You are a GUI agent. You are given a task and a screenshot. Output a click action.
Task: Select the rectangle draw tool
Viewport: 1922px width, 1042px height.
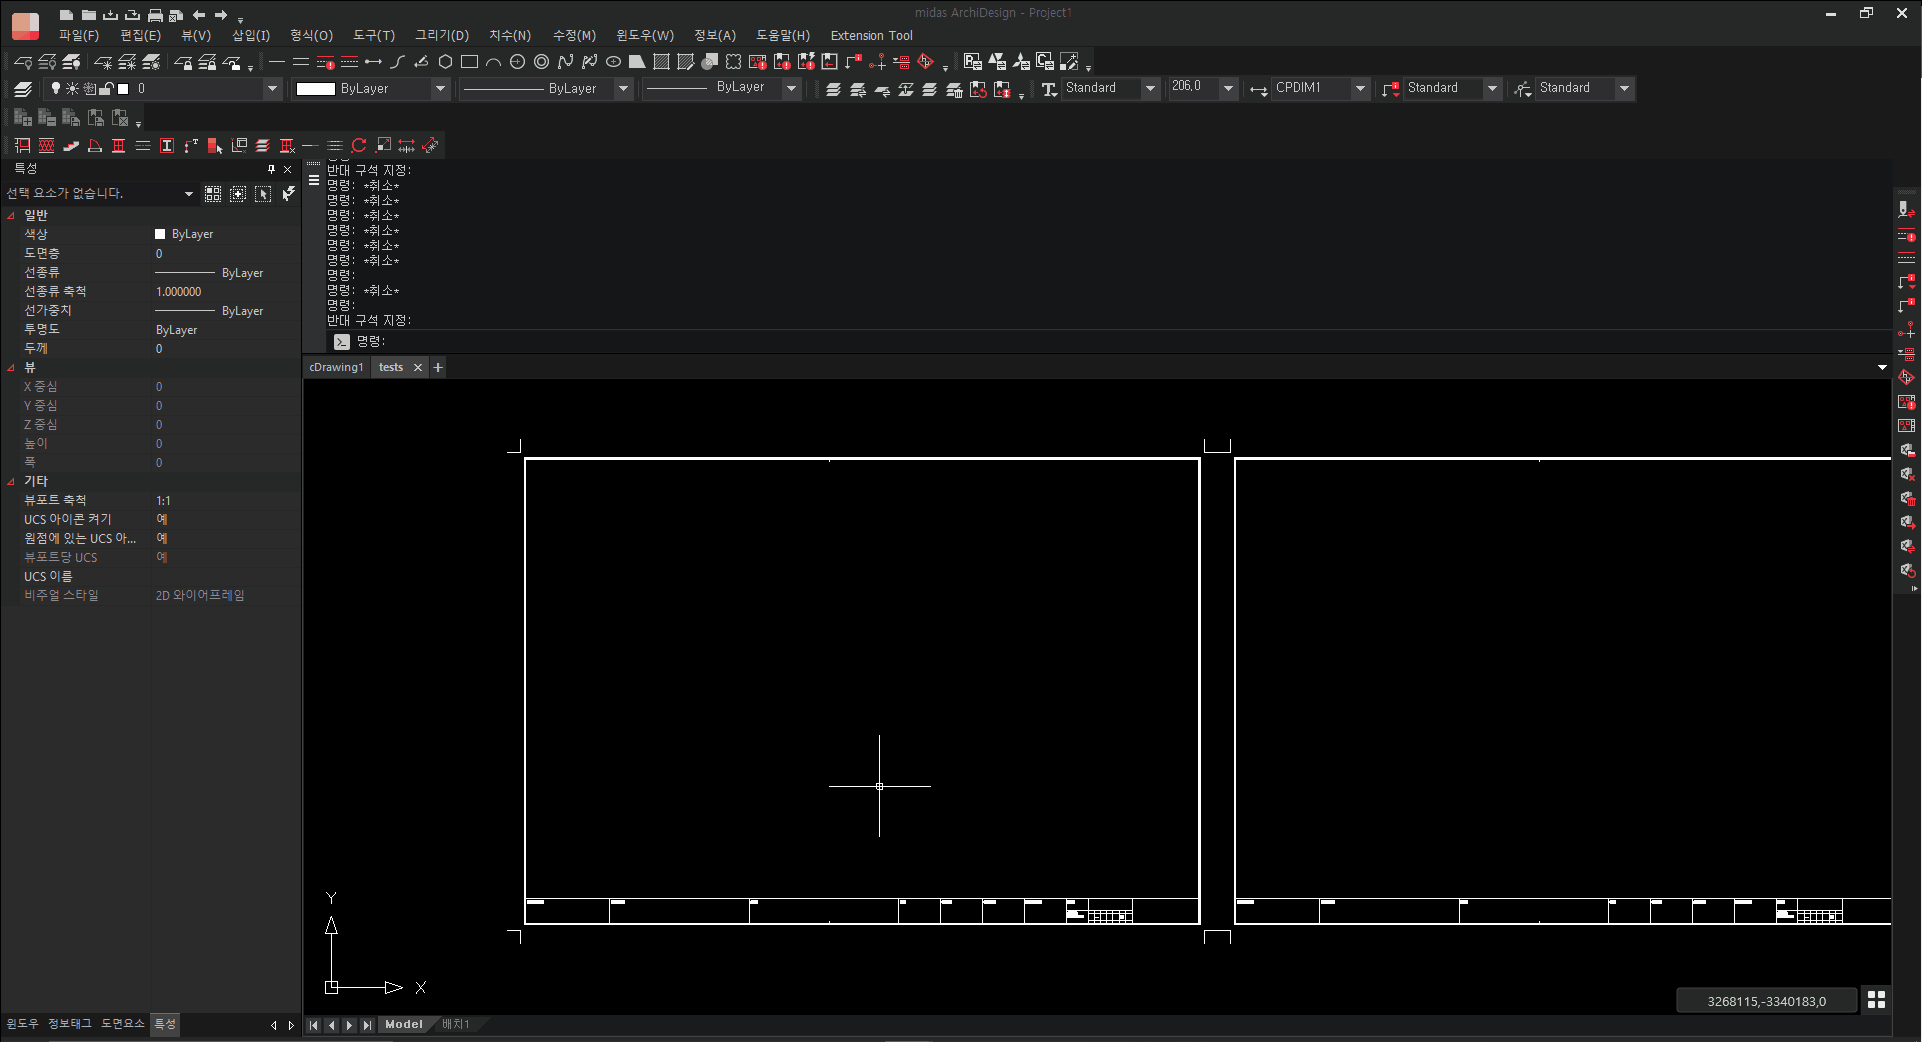(x=469, y=62)
